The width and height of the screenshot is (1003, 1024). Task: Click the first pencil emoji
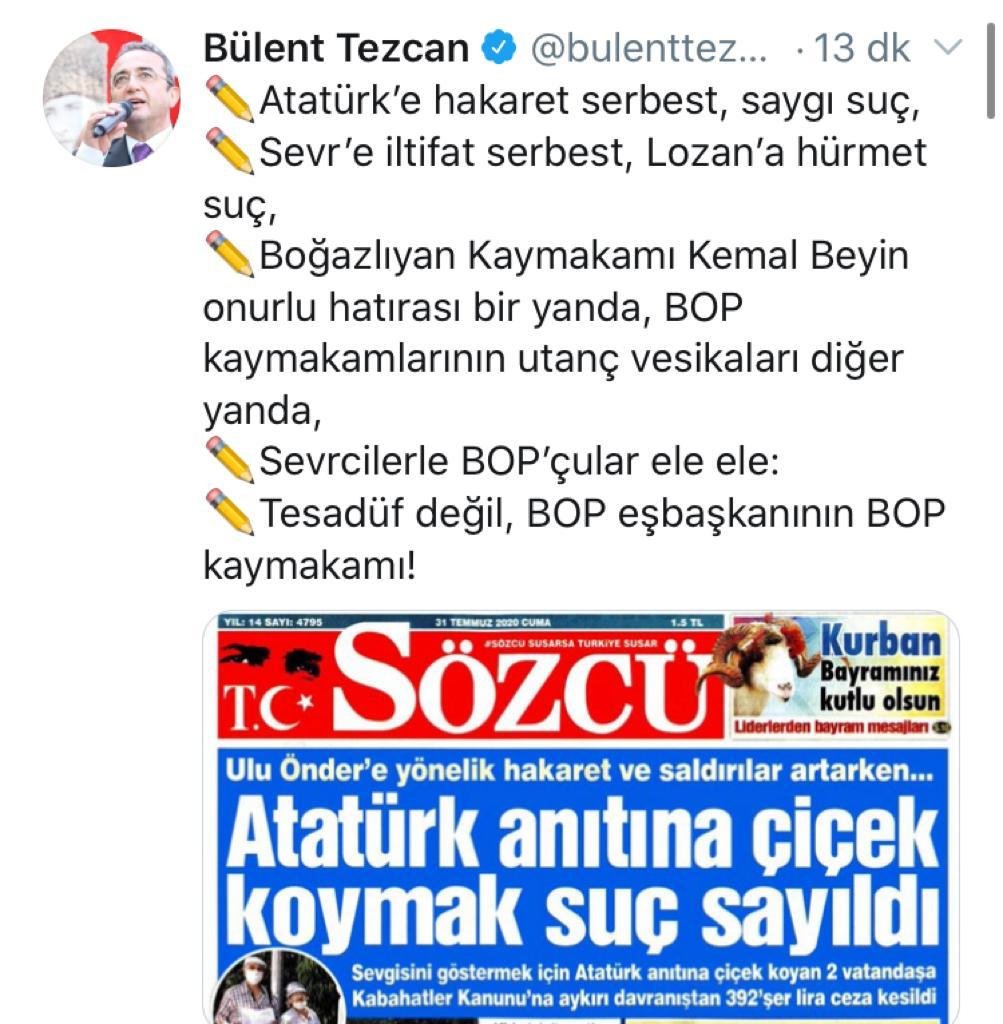coord(230,99)
